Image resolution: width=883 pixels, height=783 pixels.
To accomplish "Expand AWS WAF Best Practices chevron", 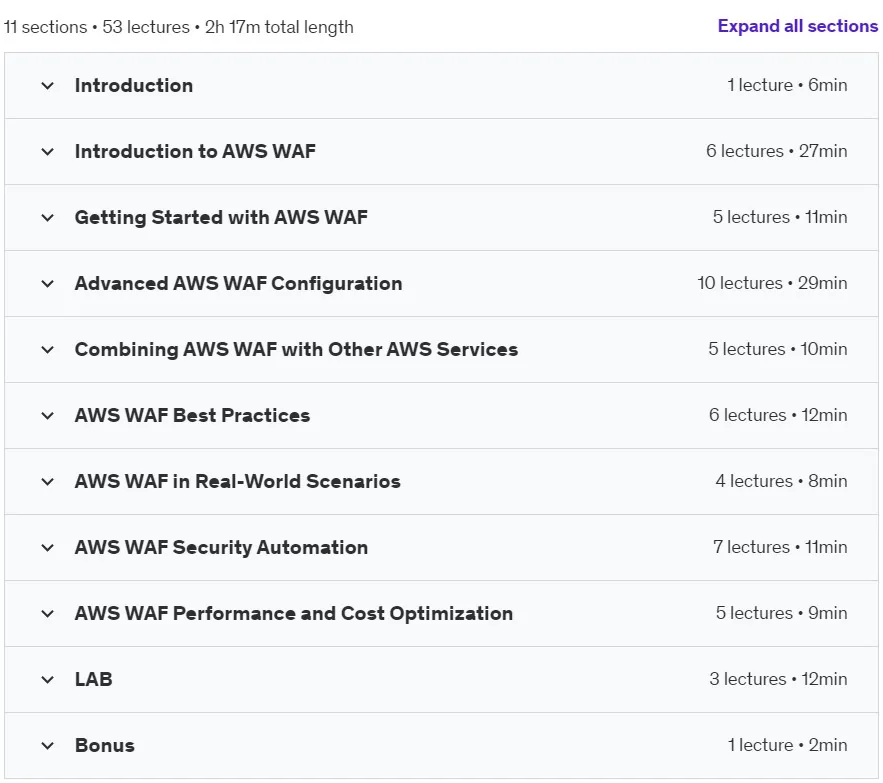I will (x=48, y=416).
